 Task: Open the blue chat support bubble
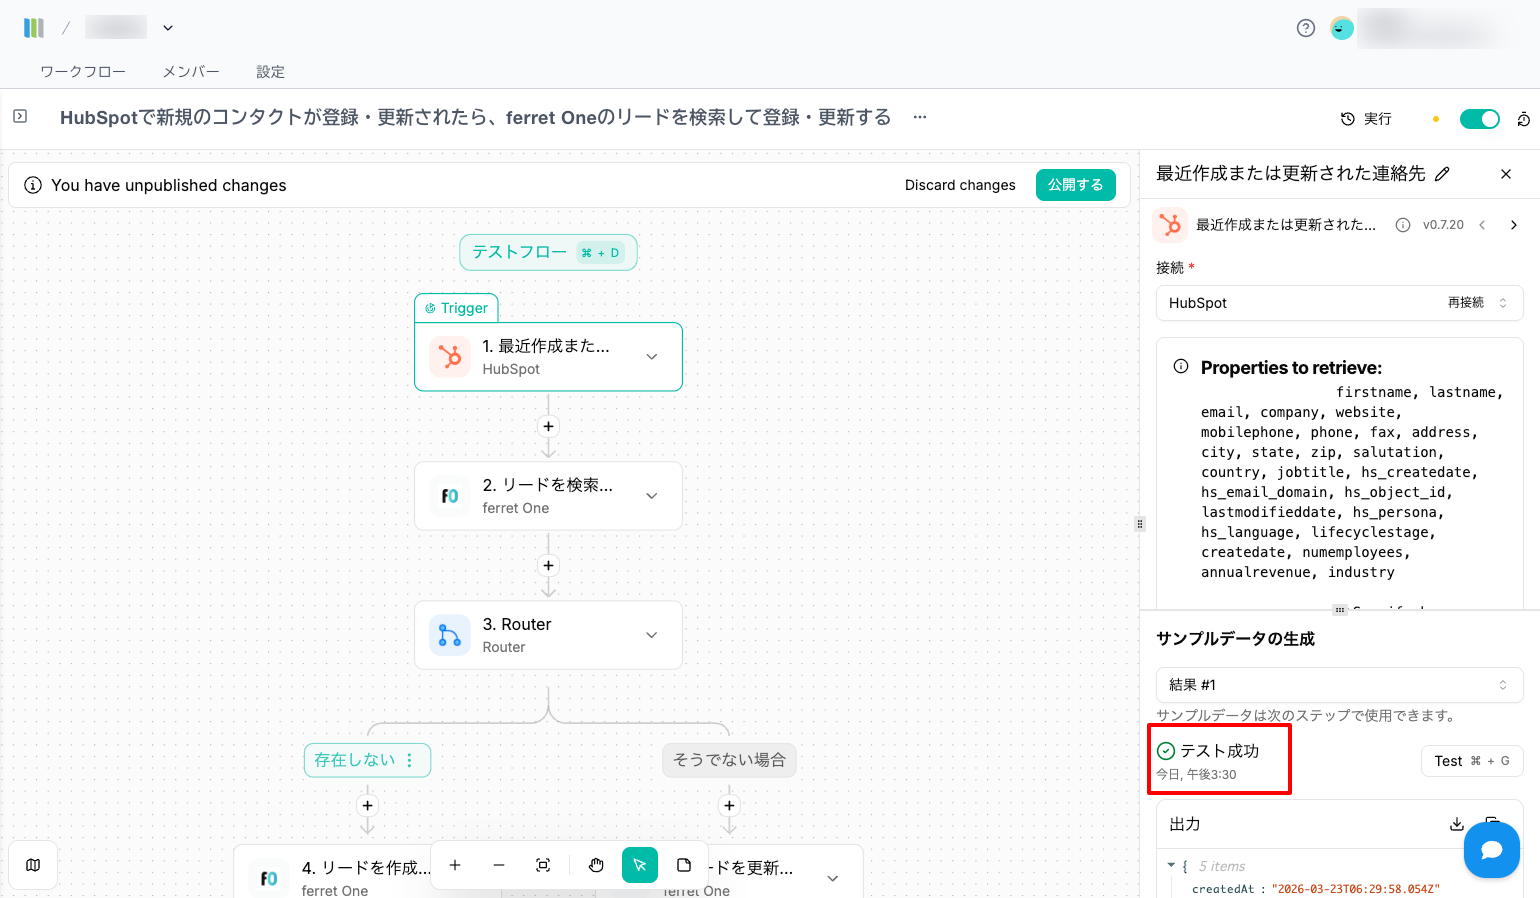click(x=1491, y=850)
